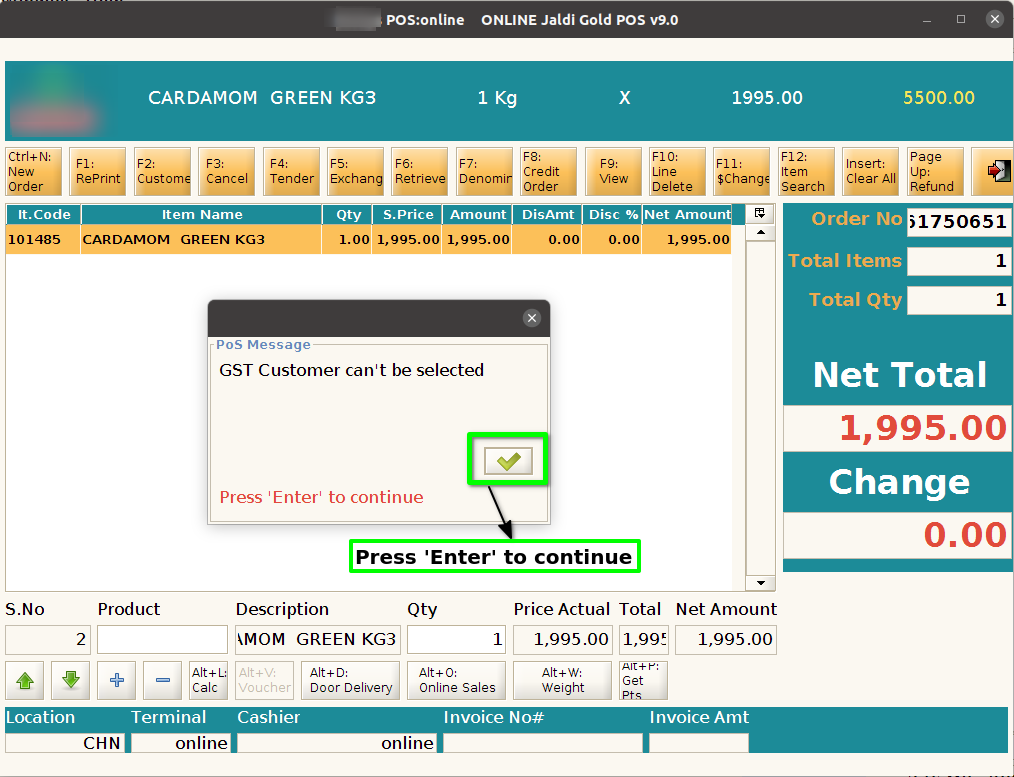Click Alt+W Weight button
The height and width of the screenshot is (777, 1014).
tap(563, 680)
